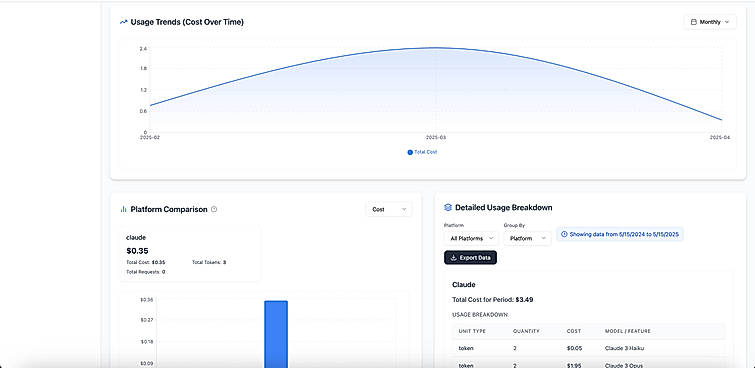Click the UNIT TYPE column header
The image size is (755, 368).
point(472,331)
